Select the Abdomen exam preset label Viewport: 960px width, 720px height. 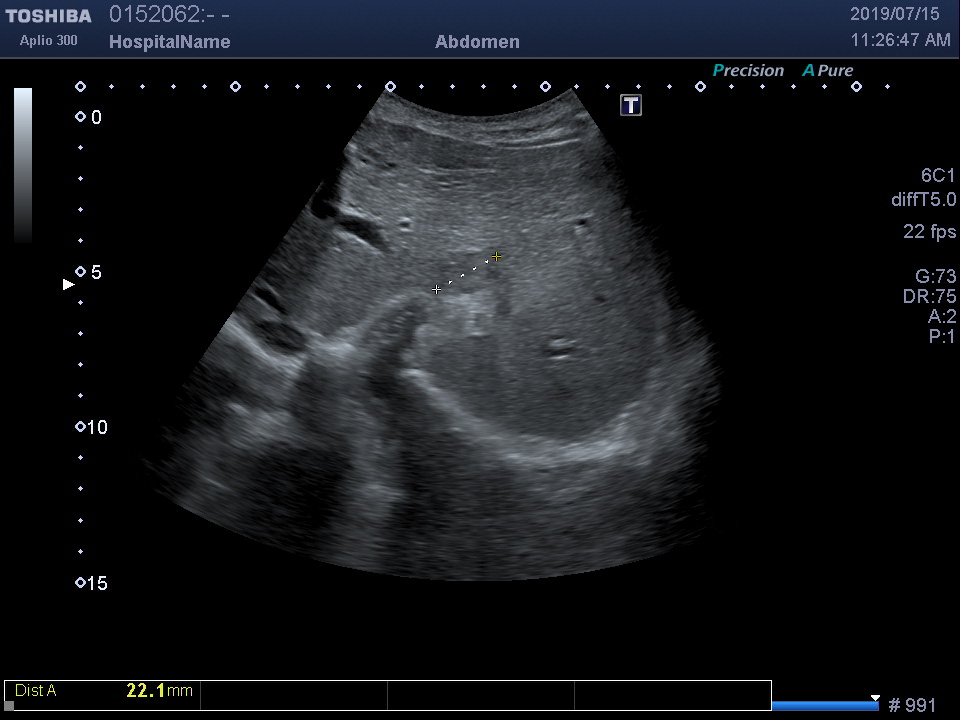(x=477, y=42)
